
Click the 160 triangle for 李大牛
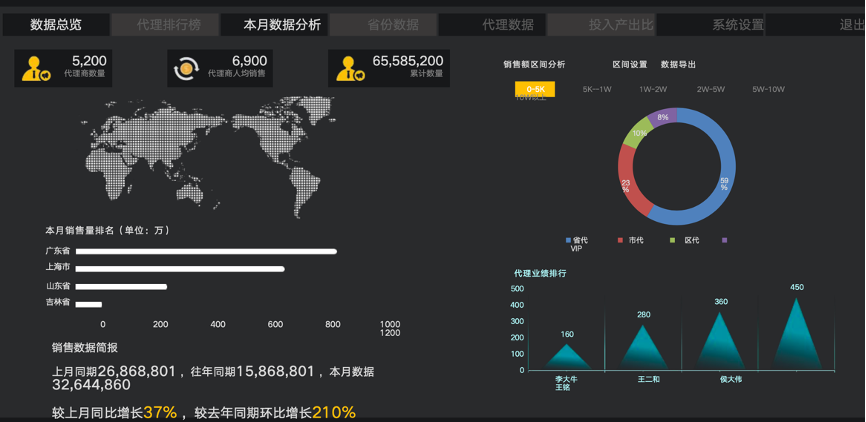(567, 357)
